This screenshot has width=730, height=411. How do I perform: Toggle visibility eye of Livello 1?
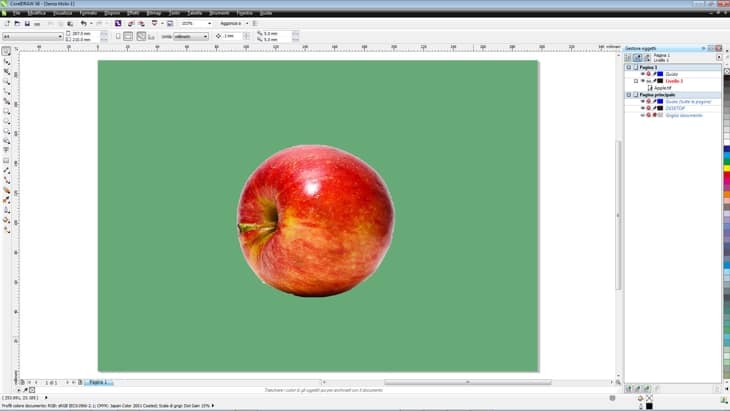[642, 81]
